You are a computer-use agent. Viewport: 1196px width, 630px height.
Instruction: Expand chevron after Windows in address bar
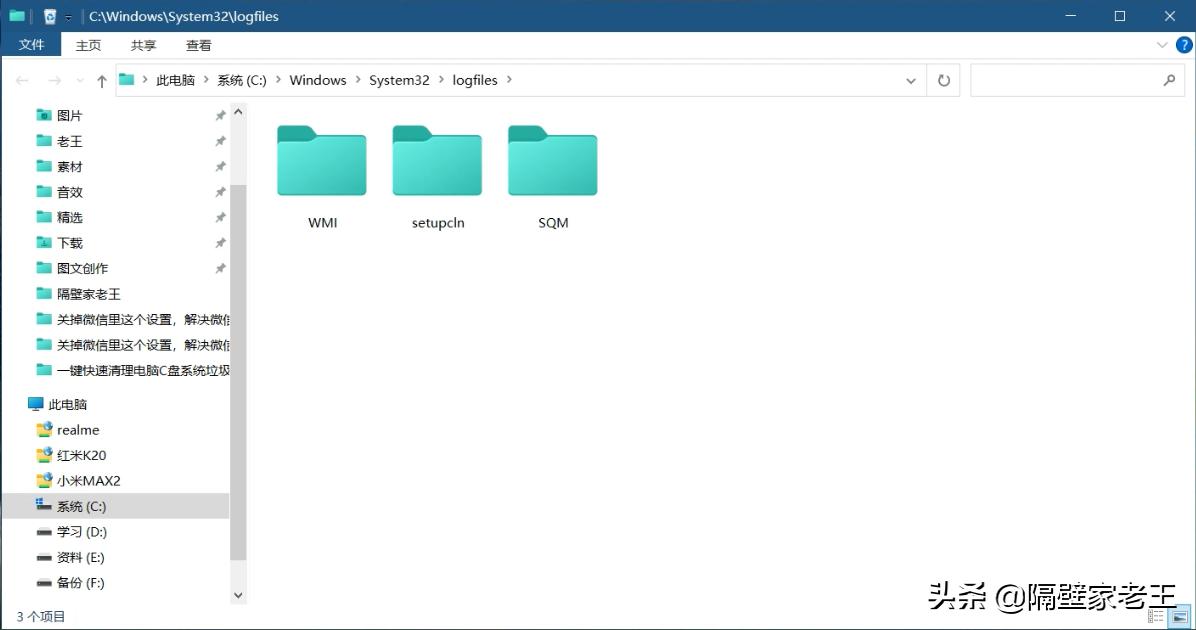click(358, 79)
